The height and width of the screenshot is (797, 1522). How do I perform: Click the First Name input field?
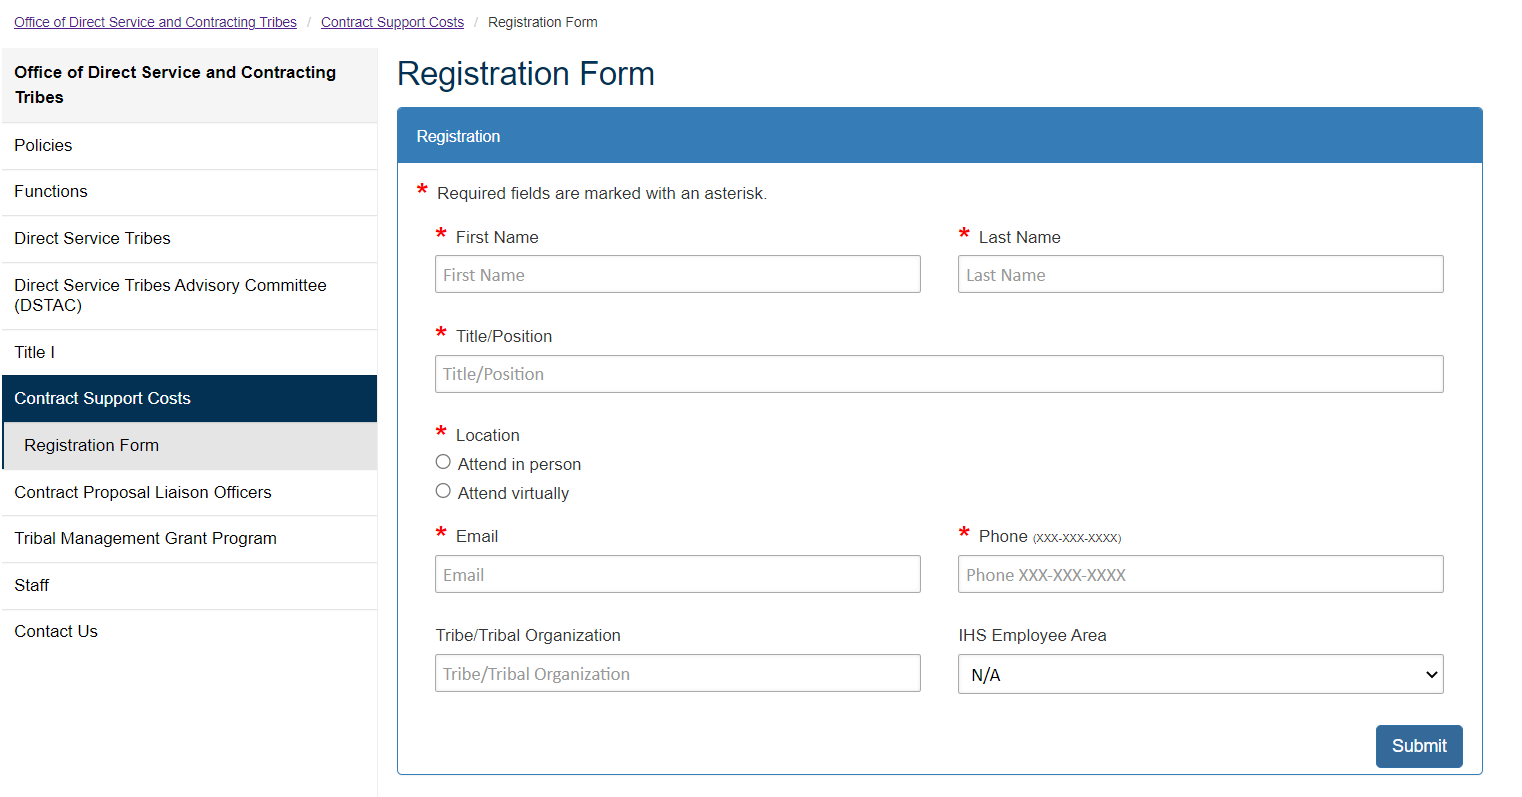677,274
